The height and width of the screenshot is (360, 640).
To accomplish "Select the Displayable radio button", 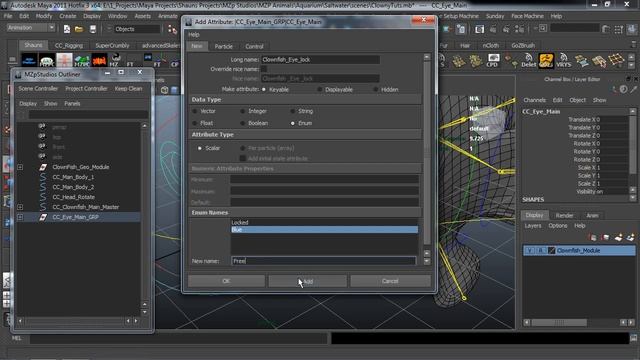I will coord(320,89).
